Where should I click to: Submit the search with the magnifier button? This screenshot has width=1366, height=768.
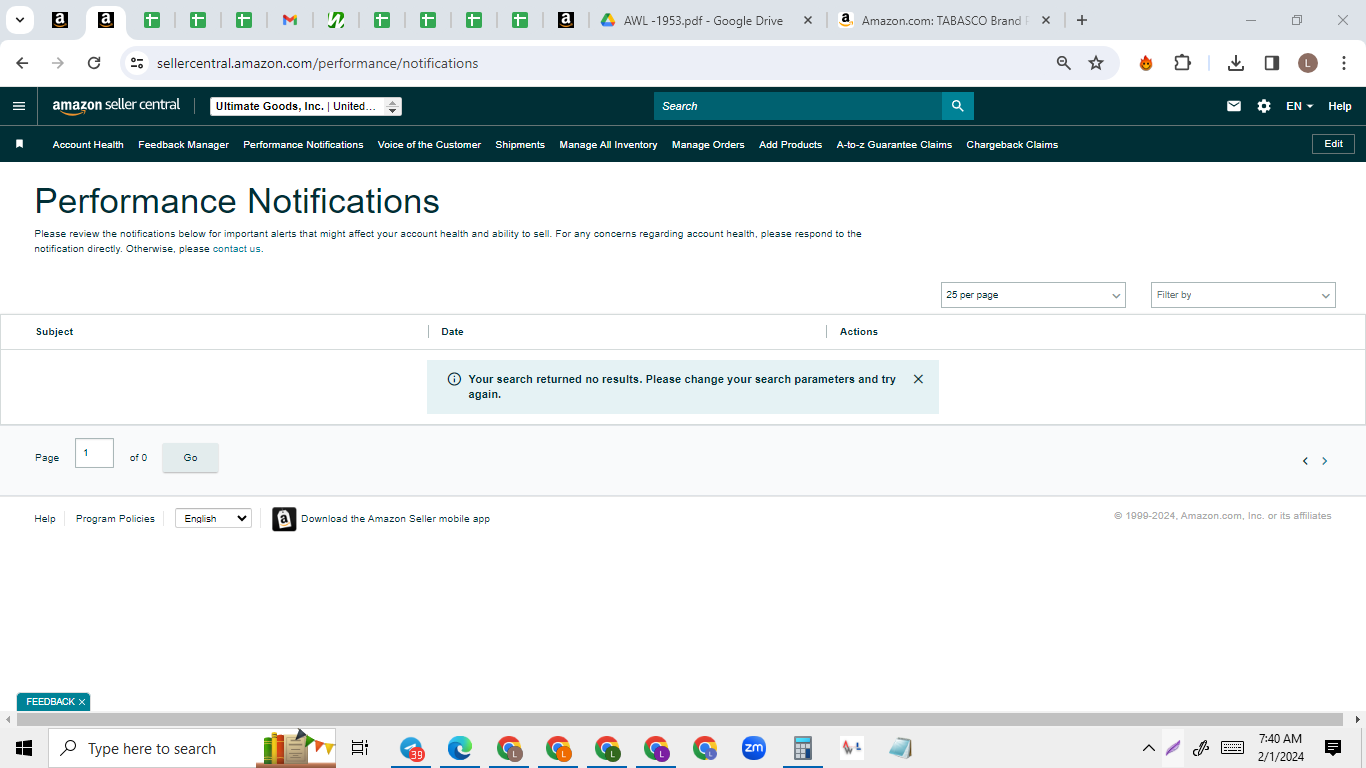958,106
